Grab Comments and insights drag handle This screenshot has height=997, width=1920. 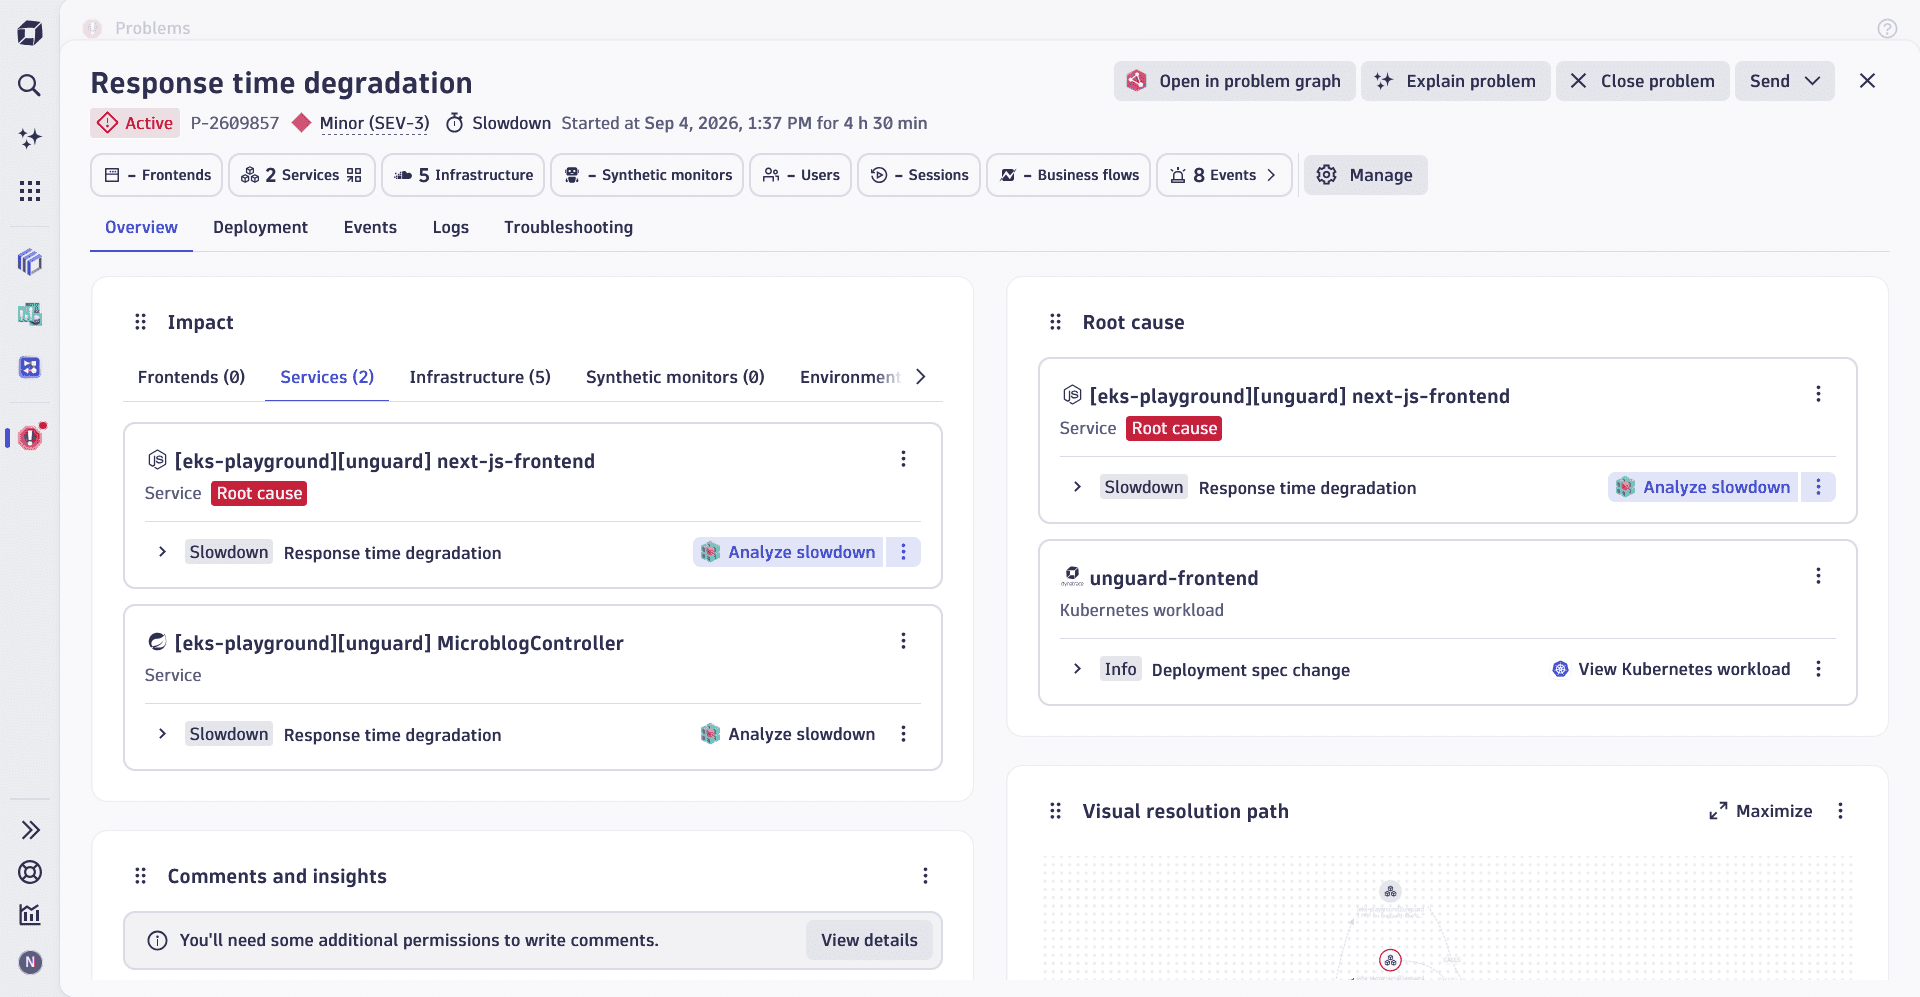(x=140, y=876)
